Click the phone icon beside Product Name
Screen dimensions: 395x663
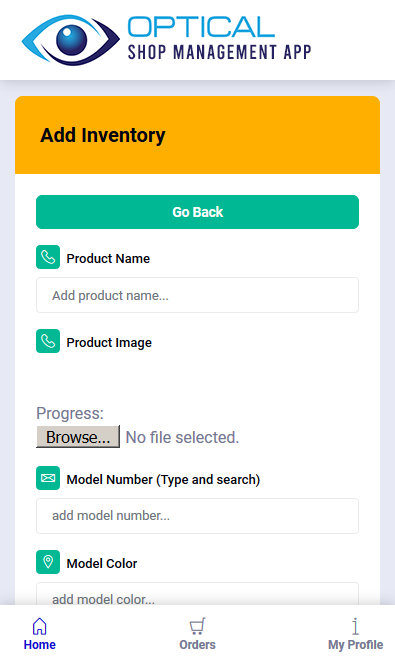point(48,257)
